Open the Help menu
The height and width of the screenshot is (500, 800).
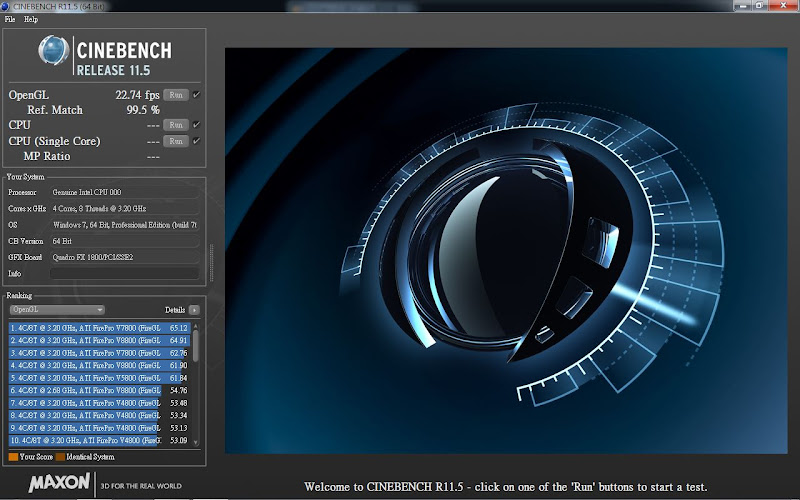point(31,19)
